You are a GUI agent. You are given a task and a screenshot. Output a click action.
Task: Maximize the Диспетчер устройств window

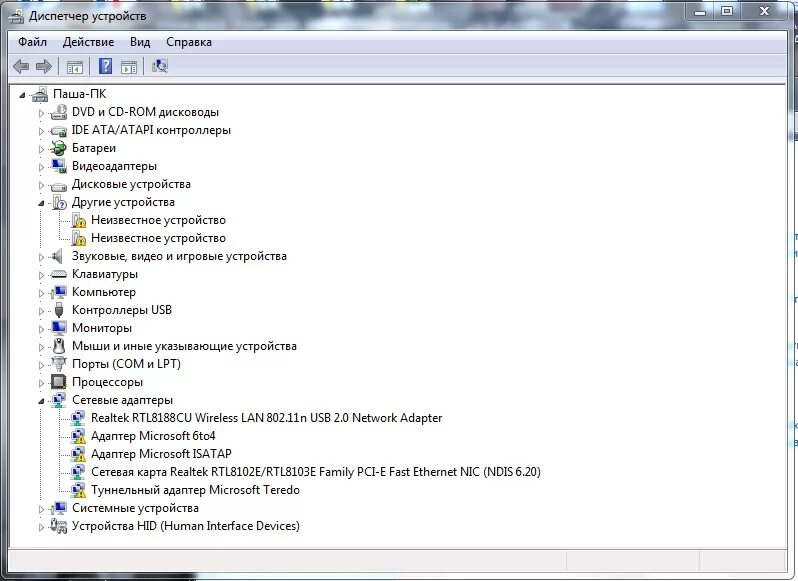click(x=727, y=11)
